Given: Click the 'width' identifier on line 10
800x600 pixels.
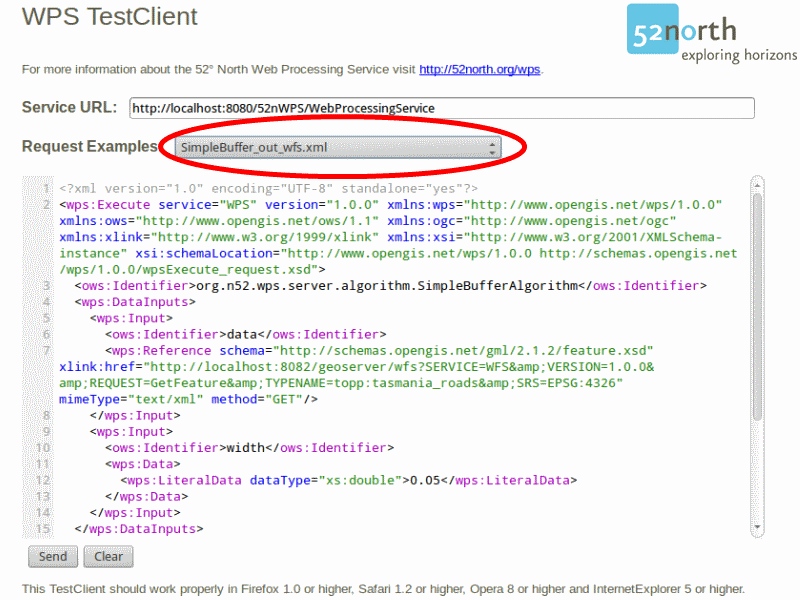Looking at the screenshot, I should coord(245,448).
